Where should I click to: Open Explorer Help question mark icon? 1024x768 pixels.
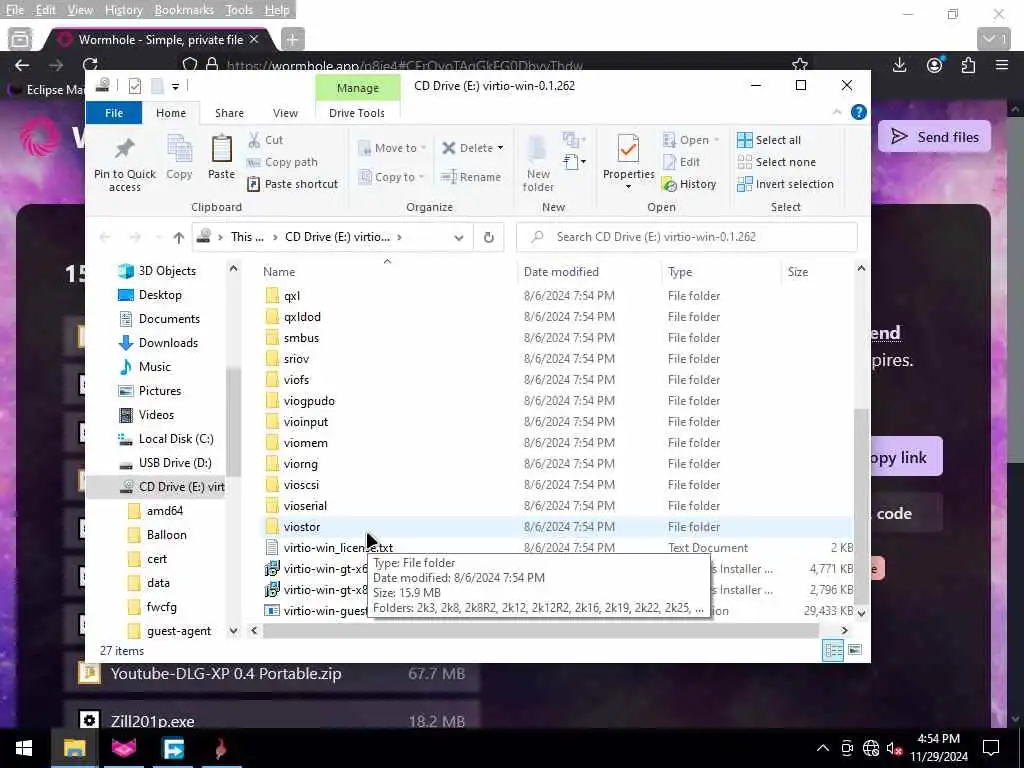(x=858, y=112)
